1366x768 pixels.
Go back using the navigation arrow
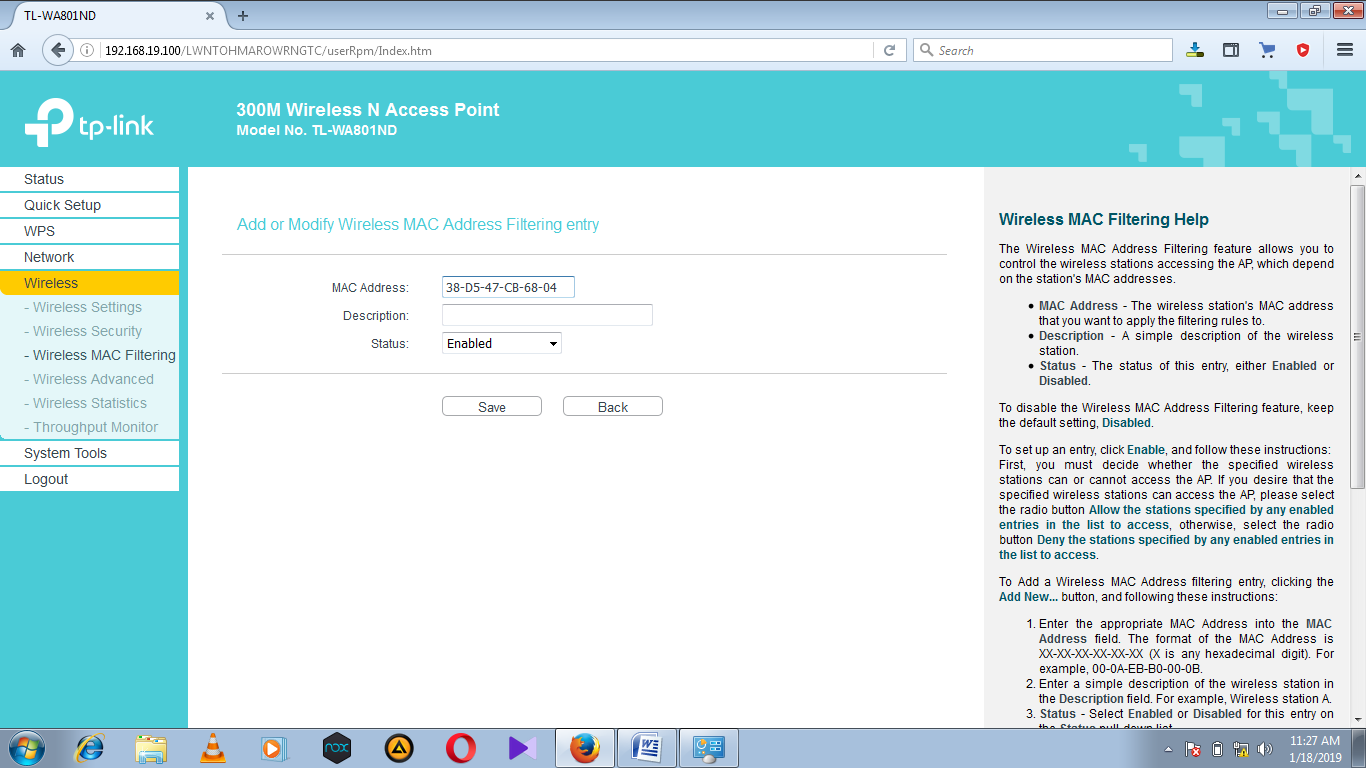click(x=57, y=49)
